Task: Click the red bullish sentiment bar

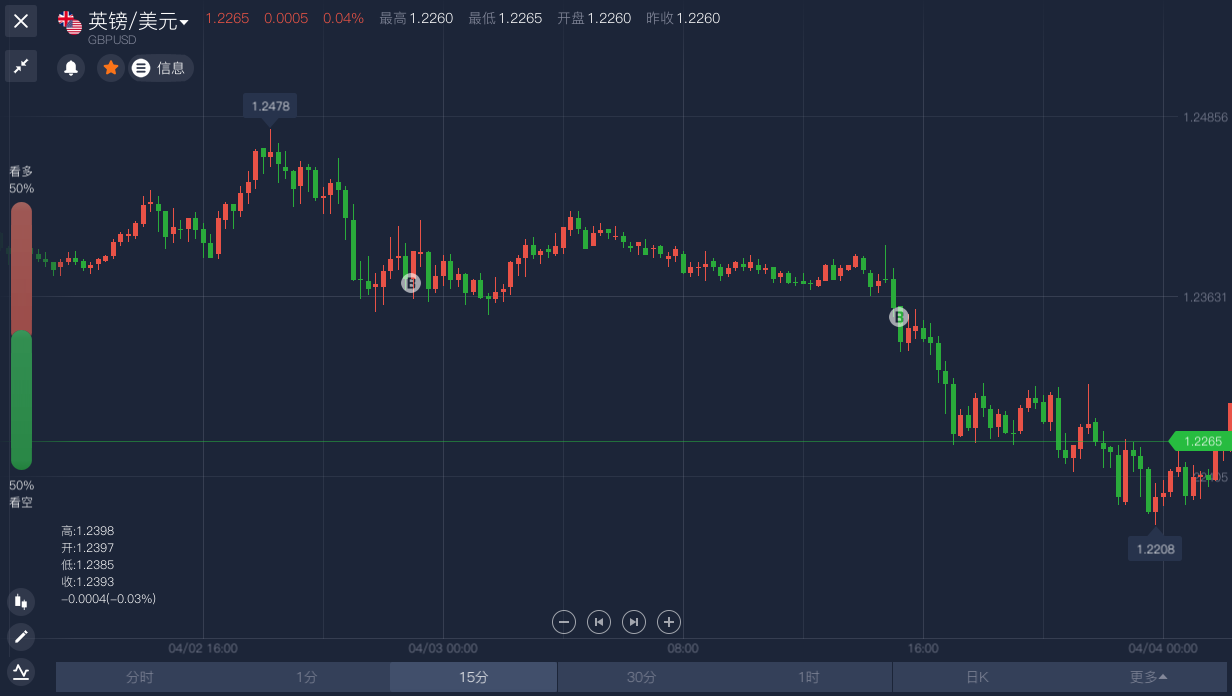Action: click(x=21, y=267)
